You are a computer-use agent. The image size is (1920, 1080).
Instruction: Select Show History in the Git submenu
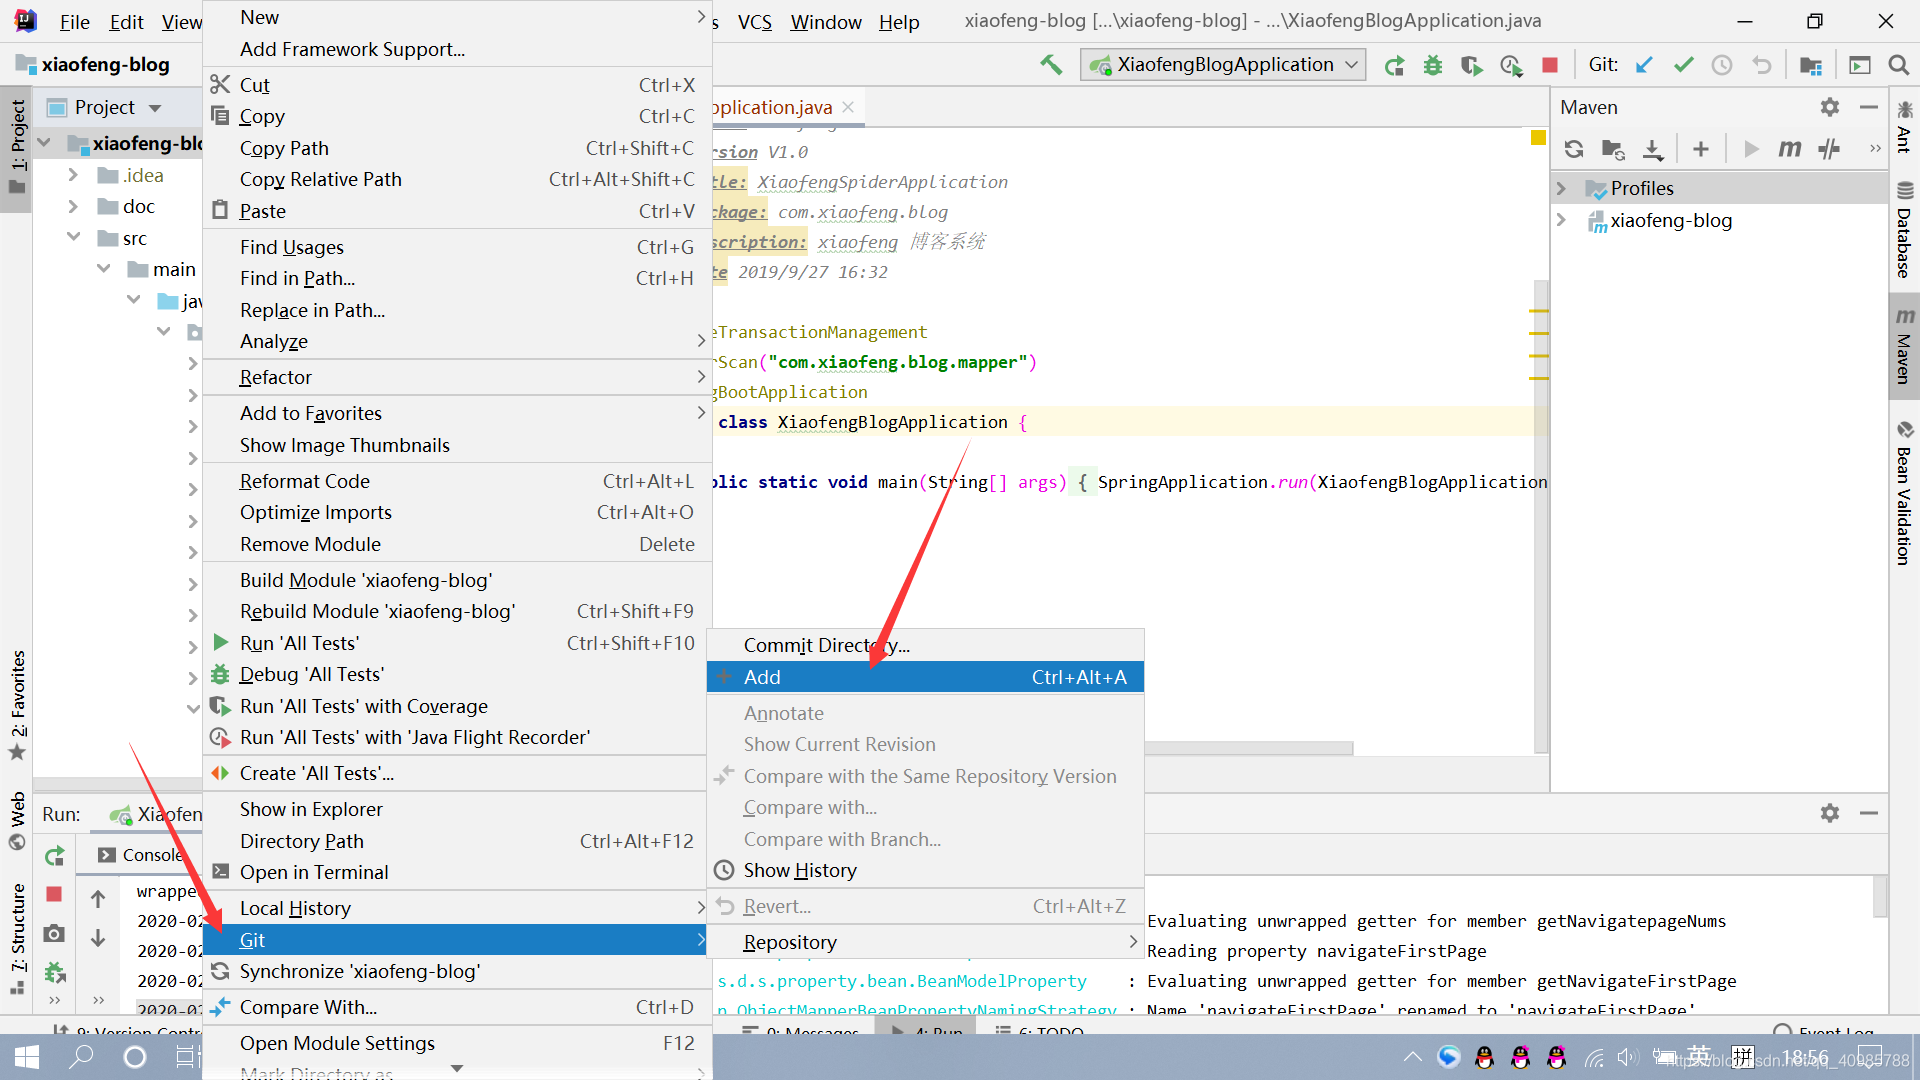[x=925, y=870]
